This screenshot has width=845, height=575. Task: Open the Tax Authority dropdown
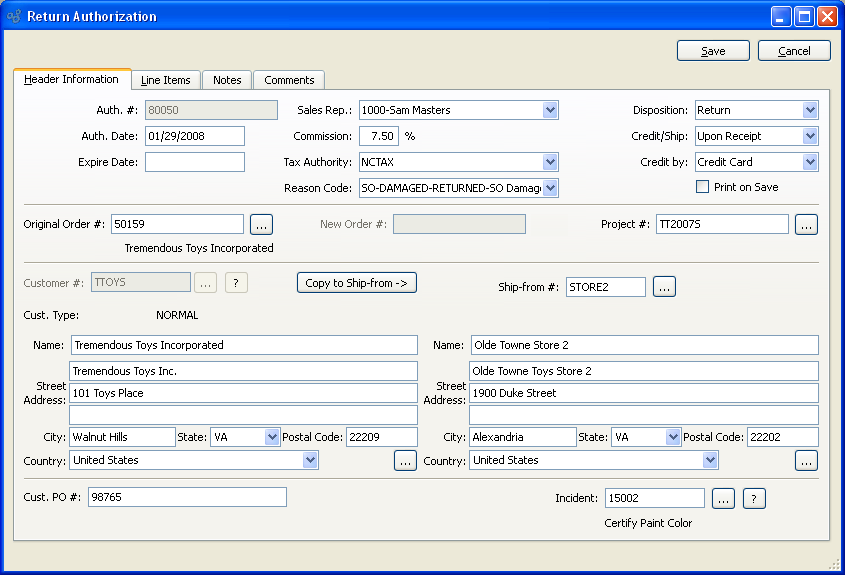(550, 162)
